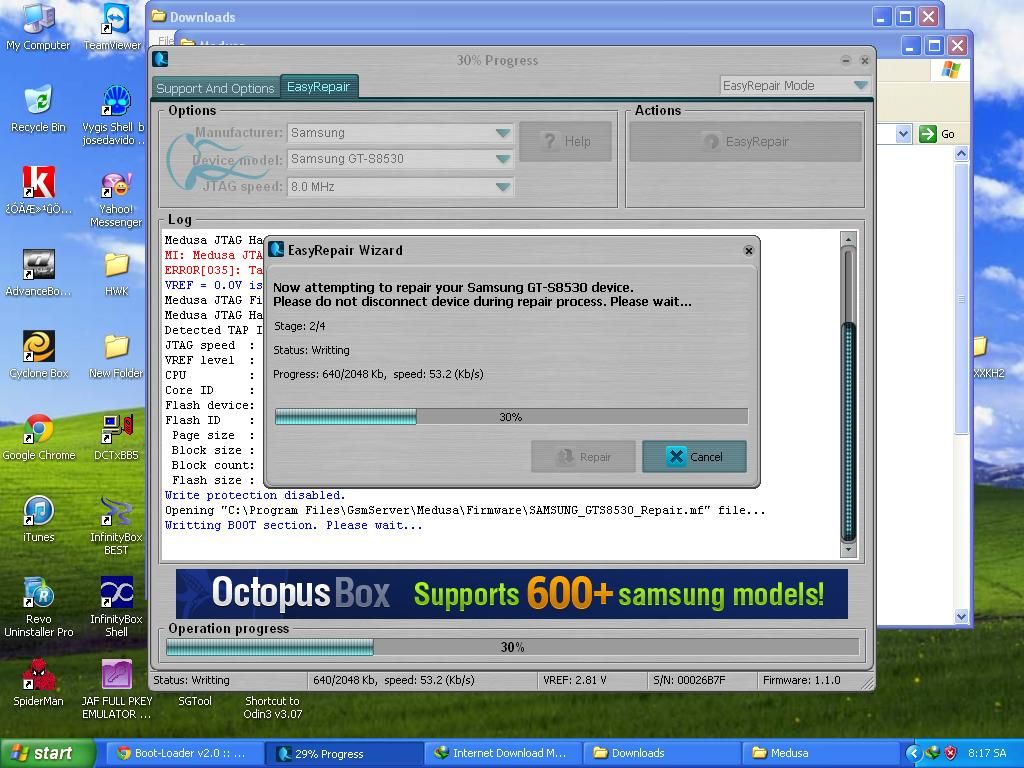The width and height of the screenshot is (1024, 768).
Task: Open JAF FULL PKEY EMULATOR shortcut
Action: 116,690
